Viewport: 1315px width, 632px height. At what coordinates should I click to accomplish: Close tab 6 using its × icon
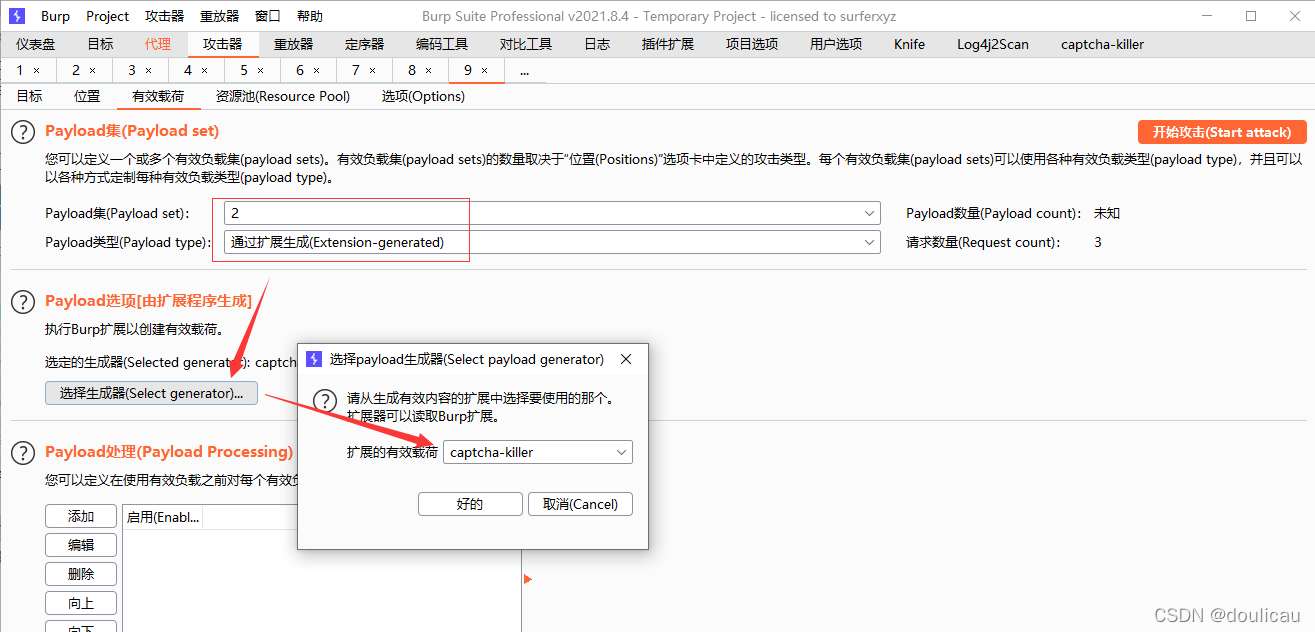click(x=317, y=71)
